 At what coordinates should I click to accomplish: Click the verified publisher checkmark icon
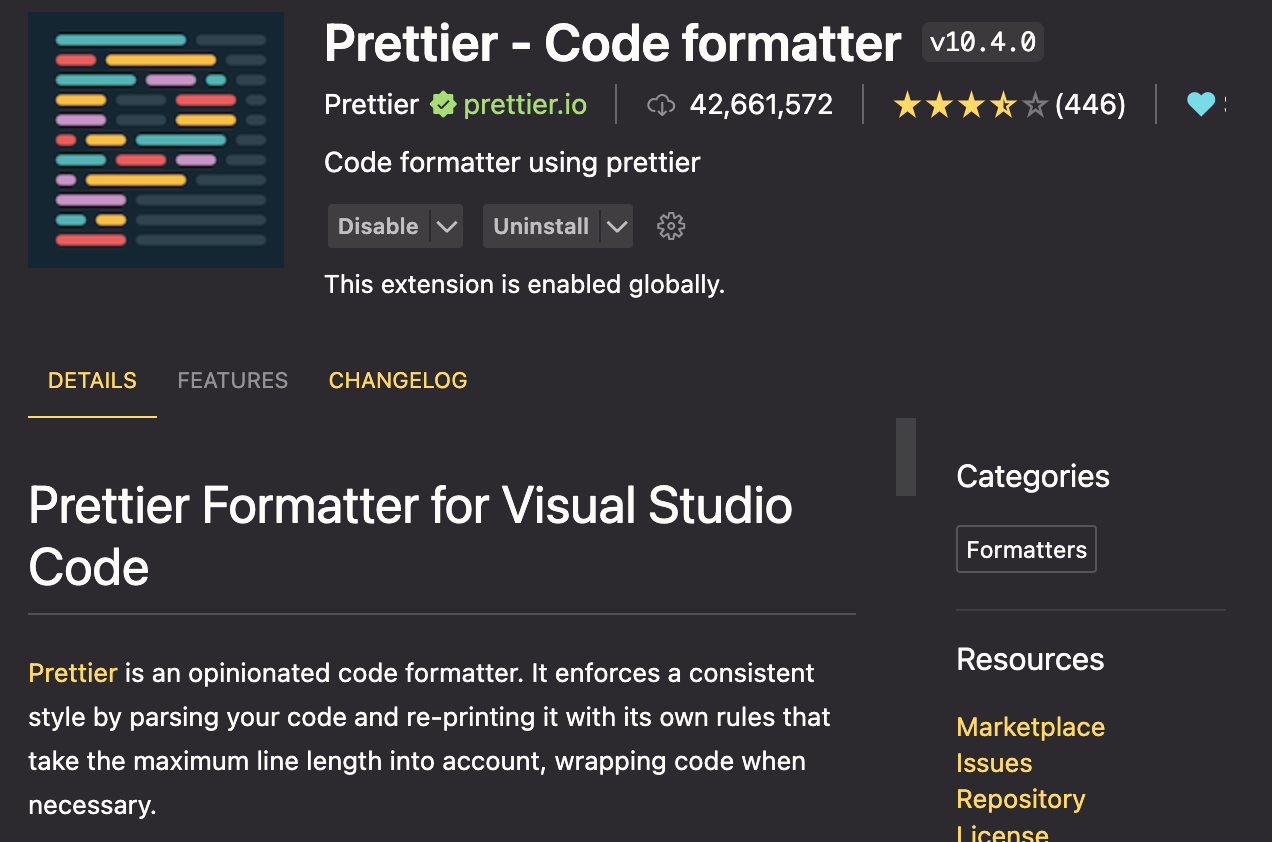[x=442, y=103]
